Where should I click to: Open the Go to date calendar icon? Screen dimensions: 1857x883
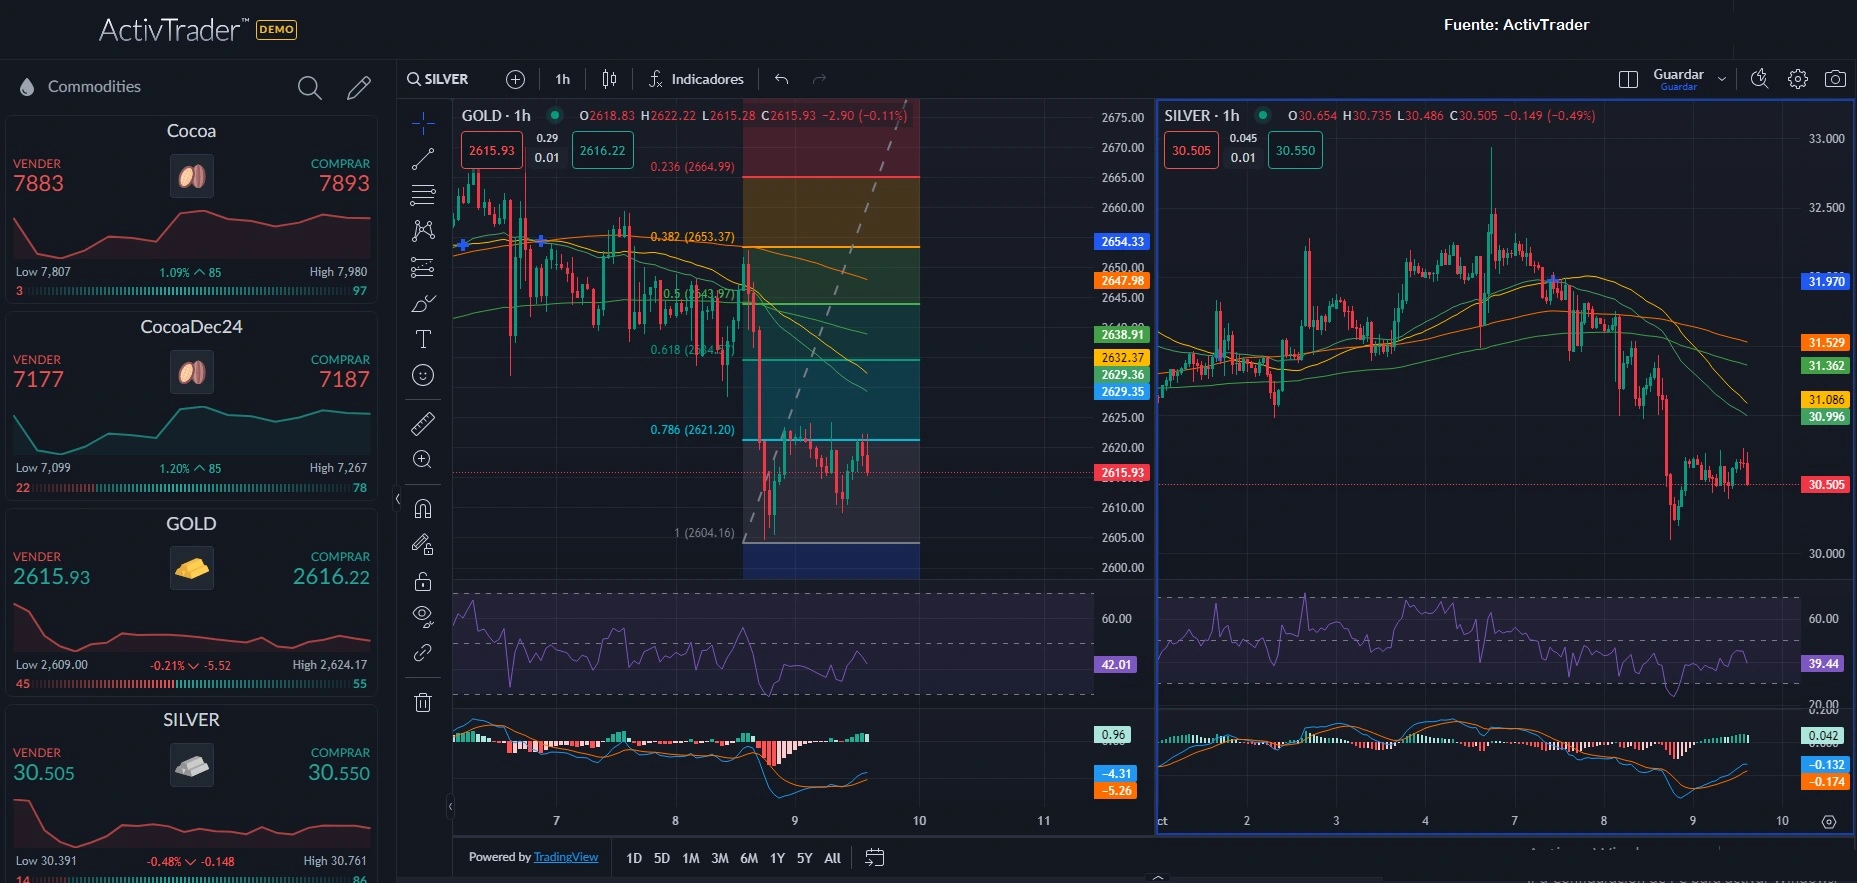click(x=874, y=857)
